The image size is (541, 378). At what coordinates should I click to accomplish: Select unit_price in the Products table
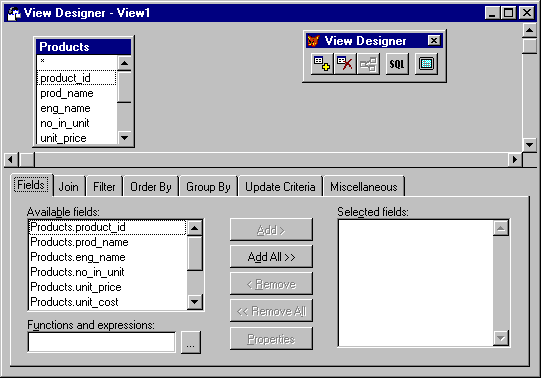[77, 138]
